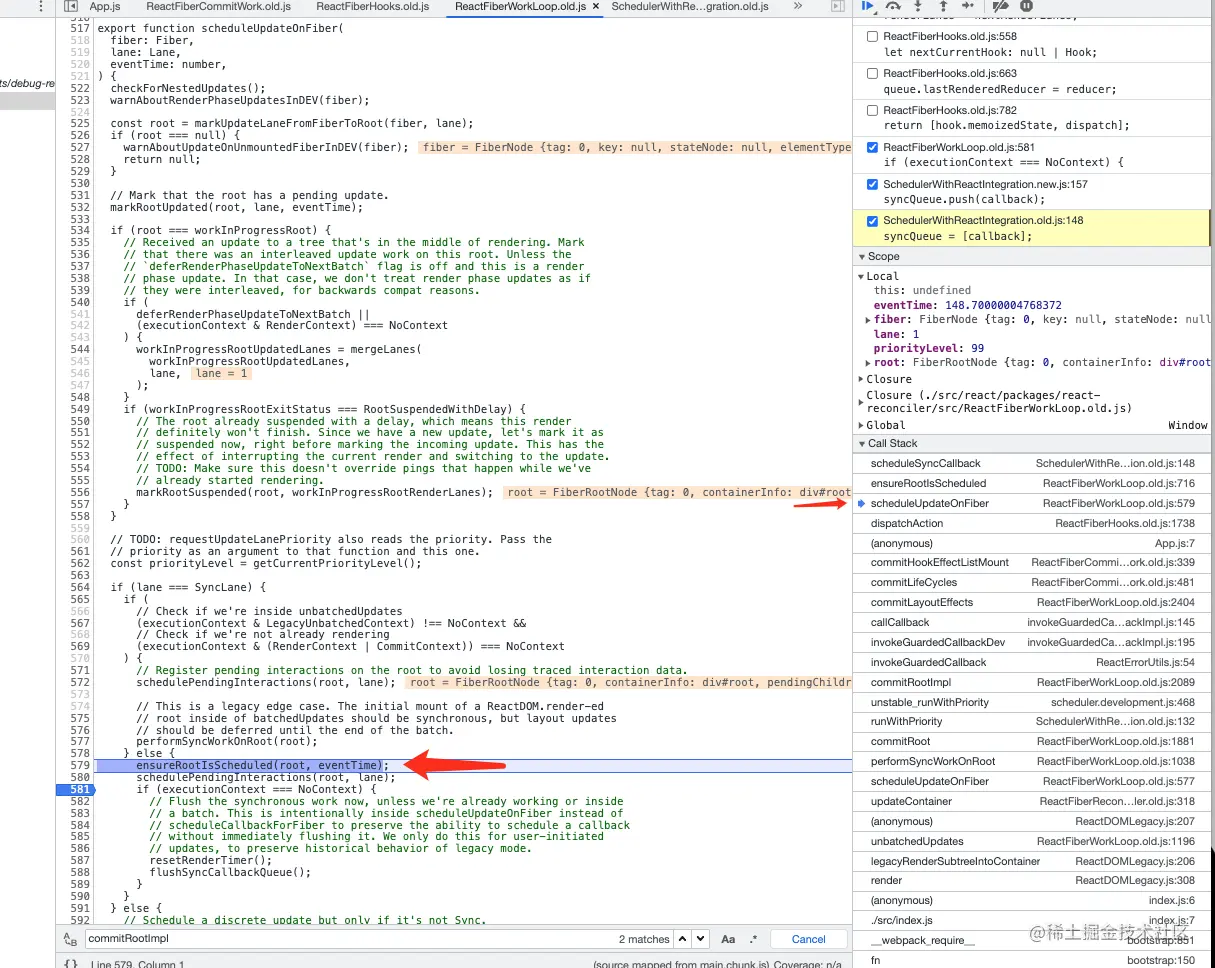Screen dimensions: 1215x968
Task: Select unbatchedUpdates stack frame
Action: 1032,841
